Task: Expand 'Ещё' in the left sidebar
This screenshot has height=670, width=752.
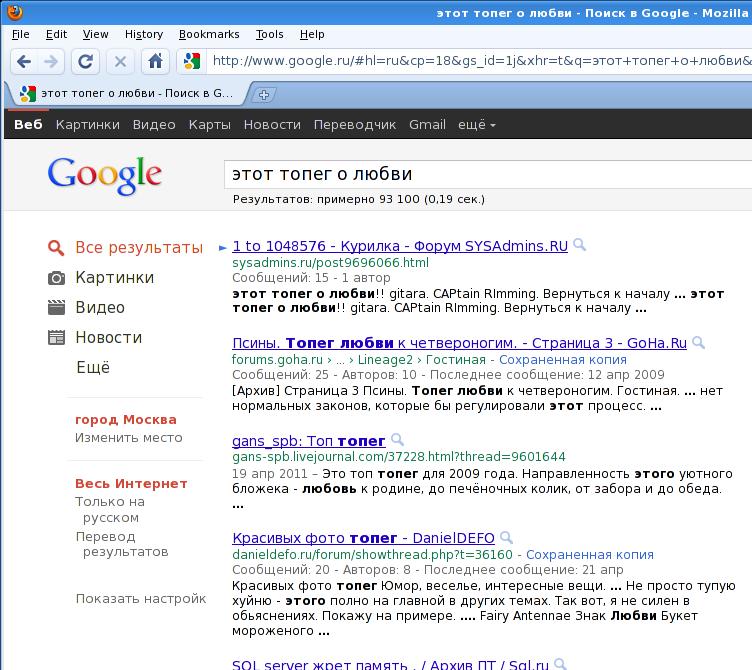Action: point(93,367)
